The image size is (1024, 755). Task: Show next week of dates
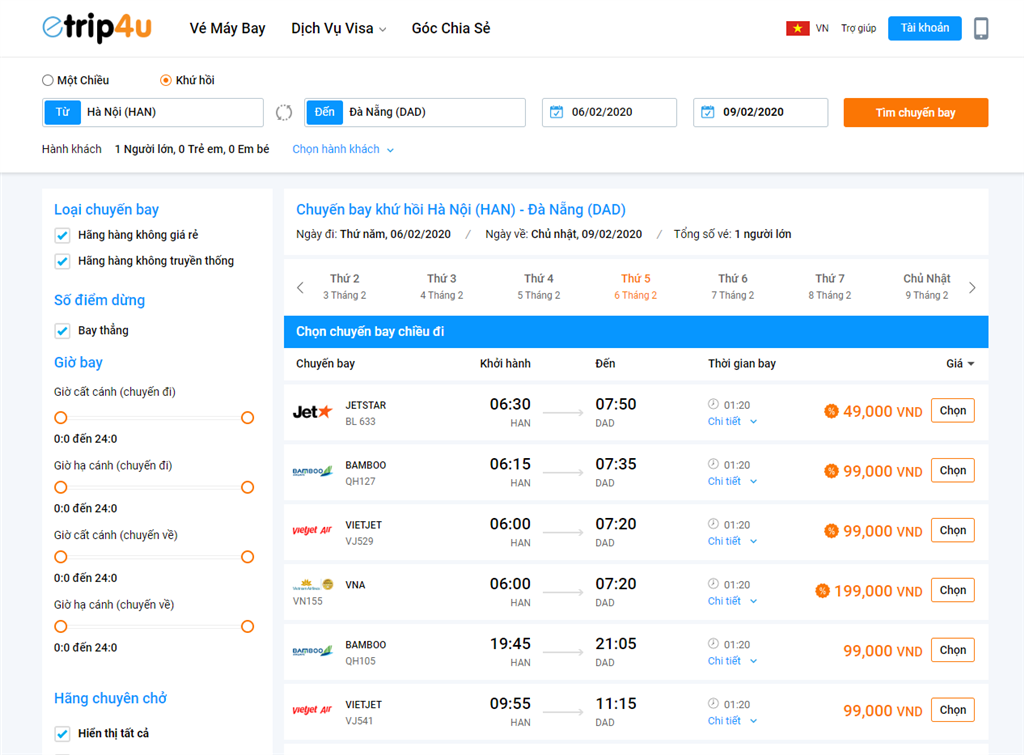pos(972,287)
